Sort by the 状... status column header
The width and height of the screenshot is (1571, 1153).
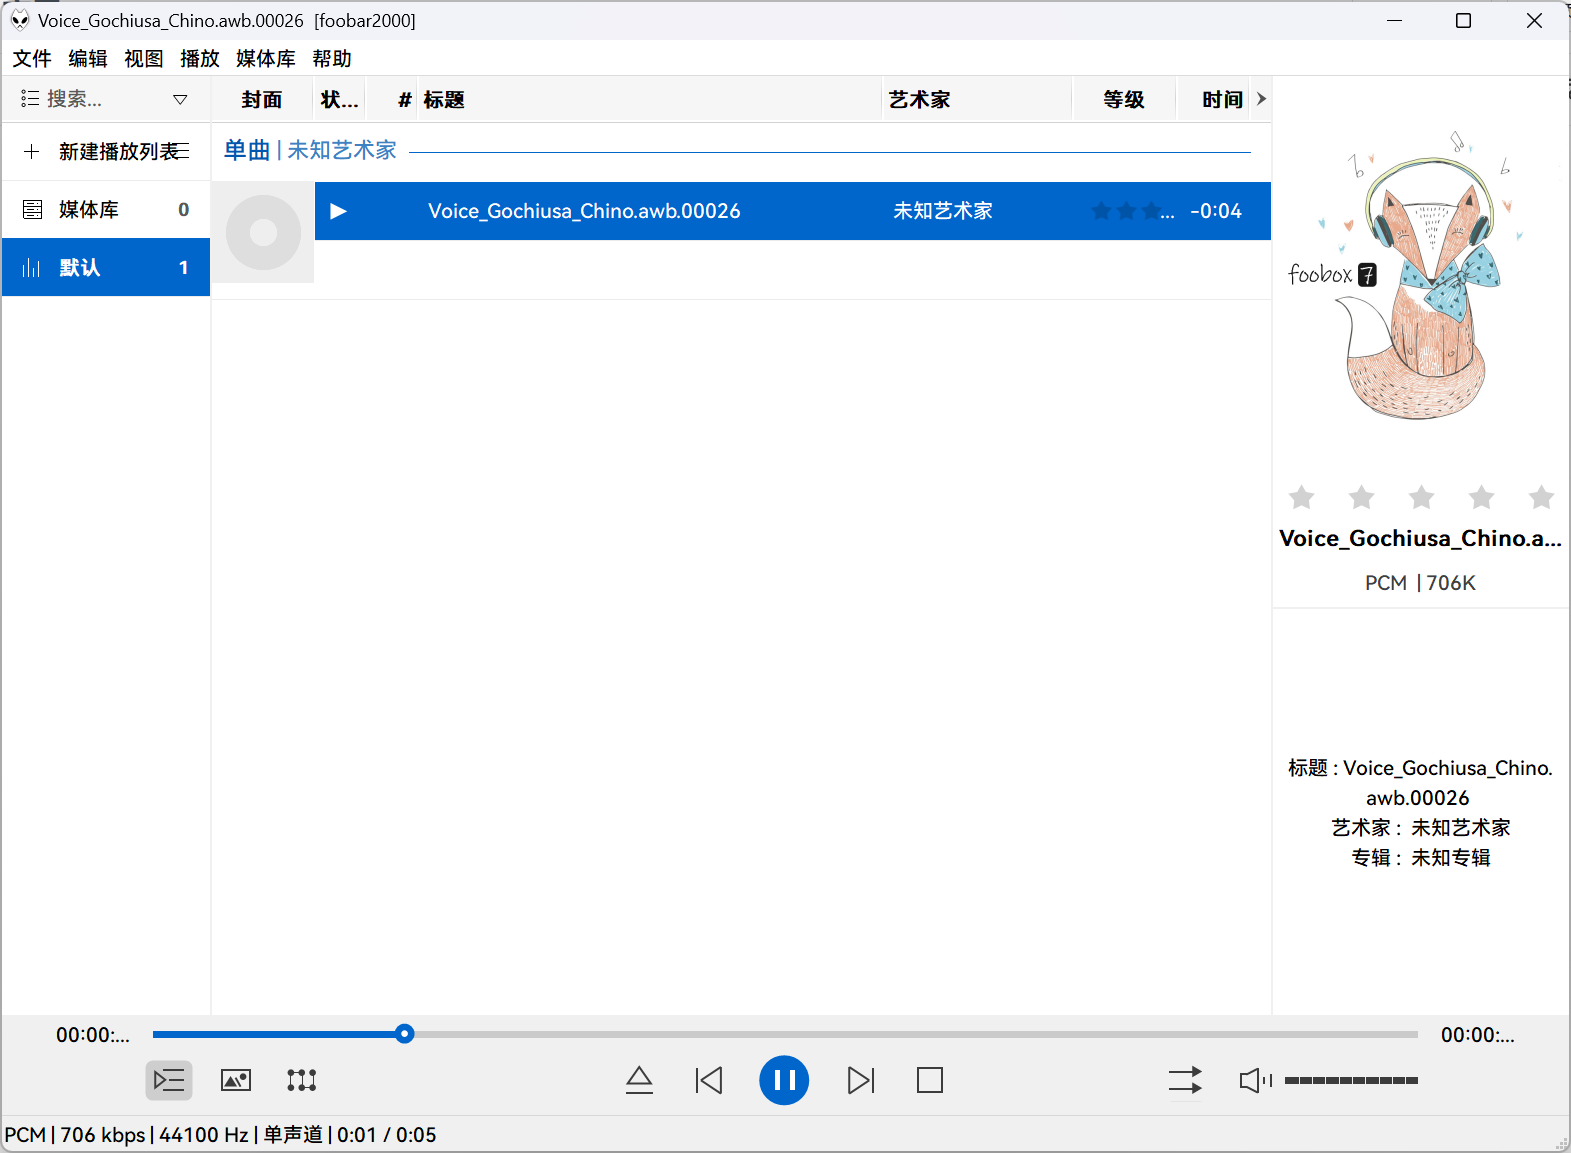coord(339,99)
